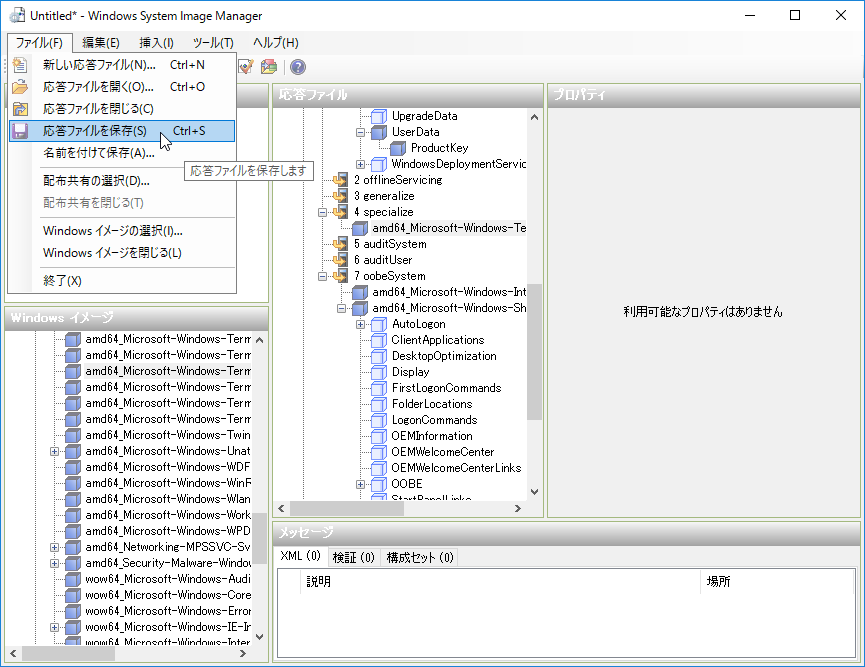Click the OEMWelcomeCenter cube icon
The image size is (865, 667).
[378, 452]
